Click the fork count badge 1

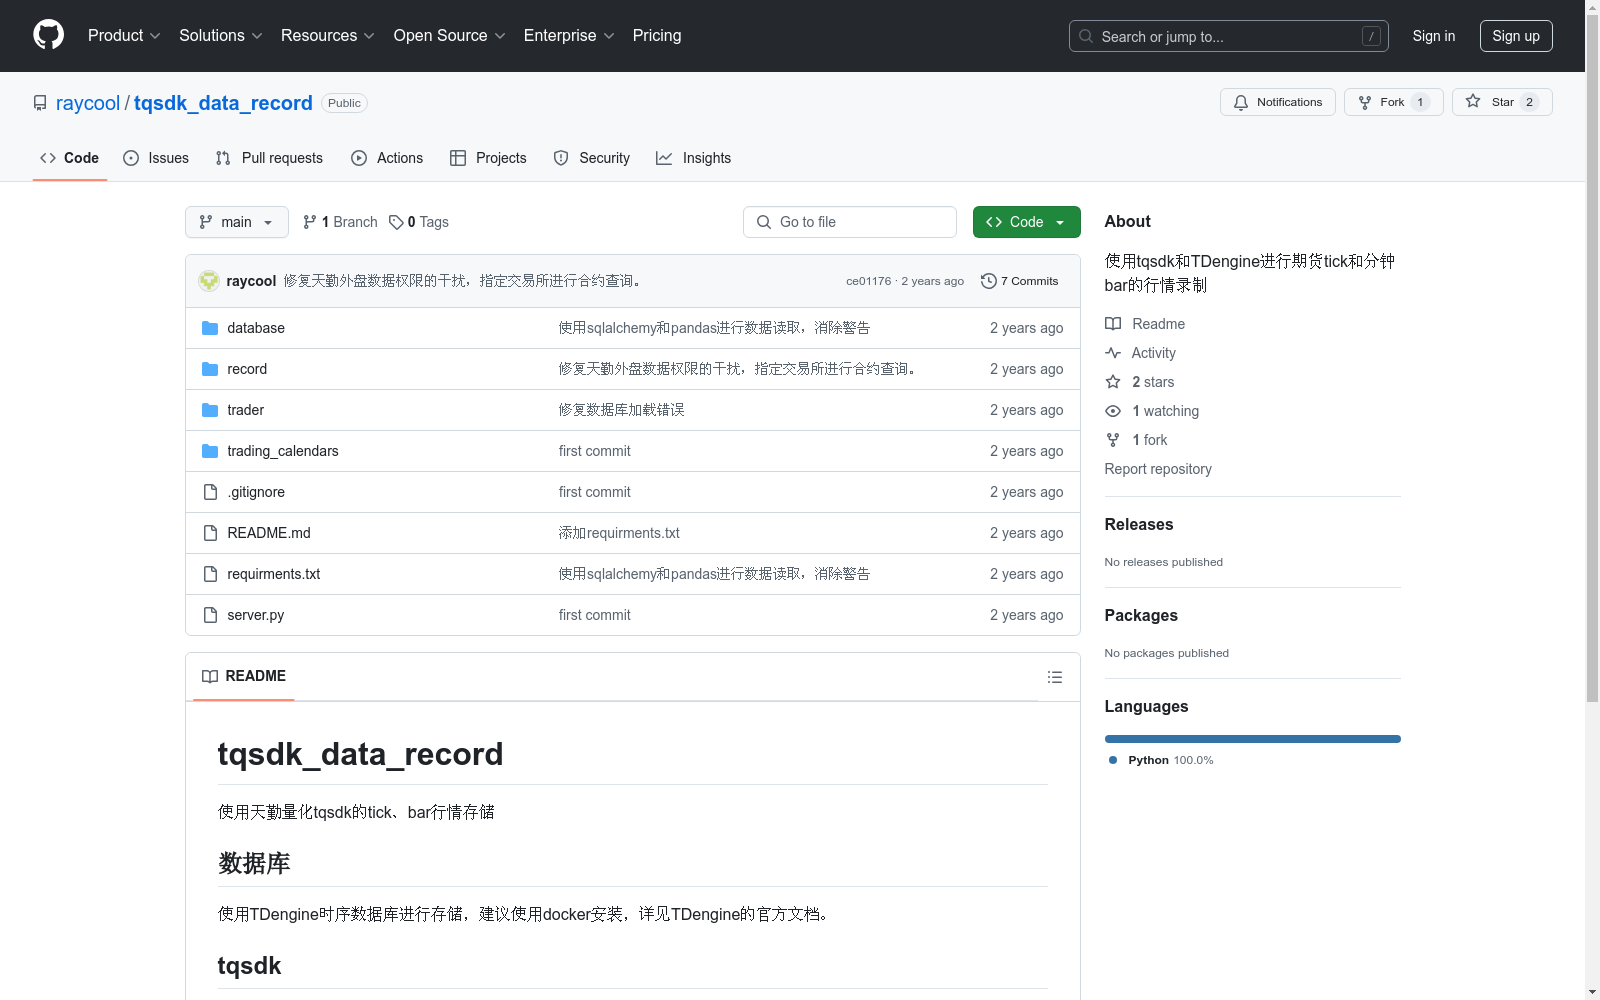point(1420,102)
